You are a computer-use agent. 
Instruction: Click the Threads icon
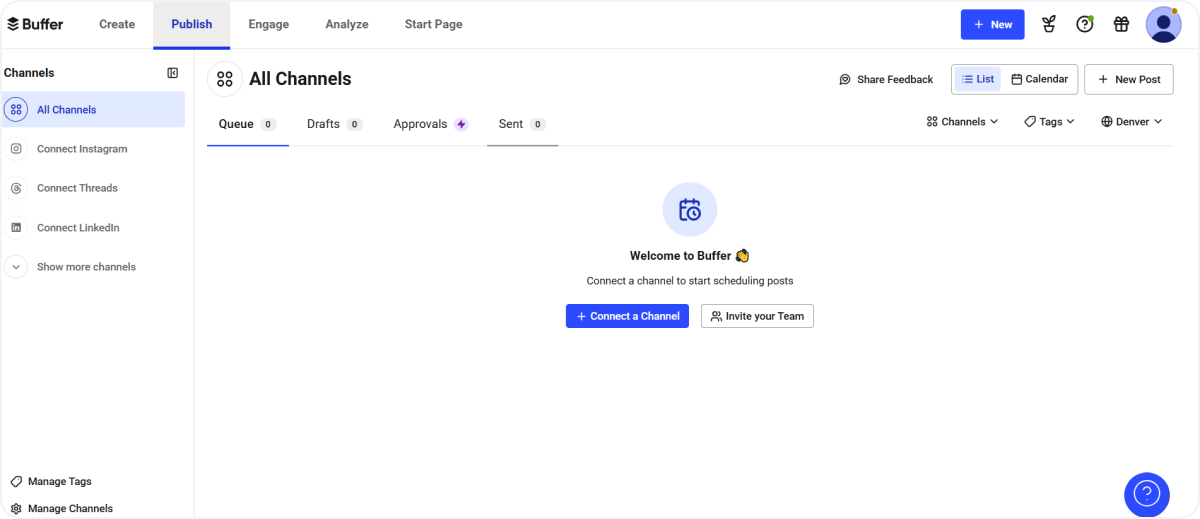pos(16,188)
